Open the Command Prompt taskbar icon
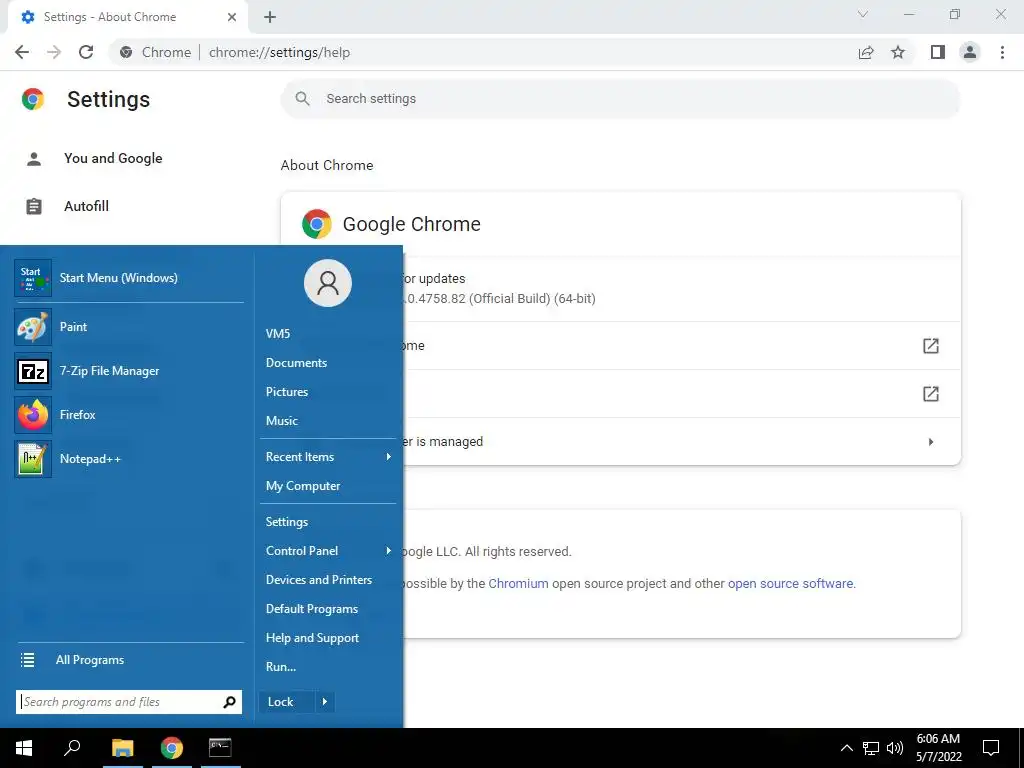The width and height of the screenshot is (1024, 768). coord(220,748)
